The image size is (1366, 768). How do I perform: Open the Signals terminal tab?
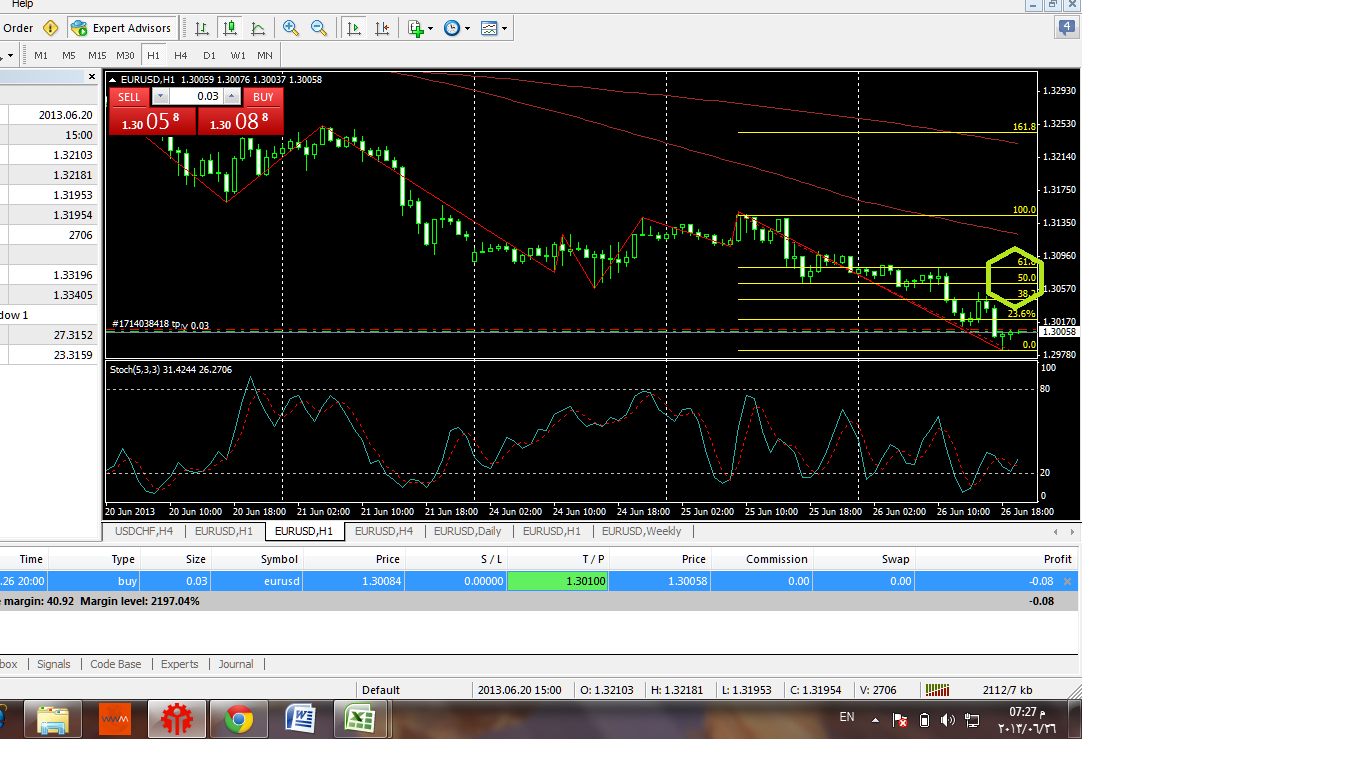coord(54,664)
